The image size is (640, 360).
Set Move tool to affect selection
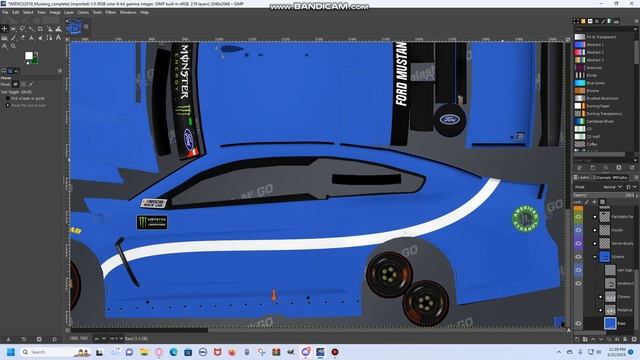[23, 84]
